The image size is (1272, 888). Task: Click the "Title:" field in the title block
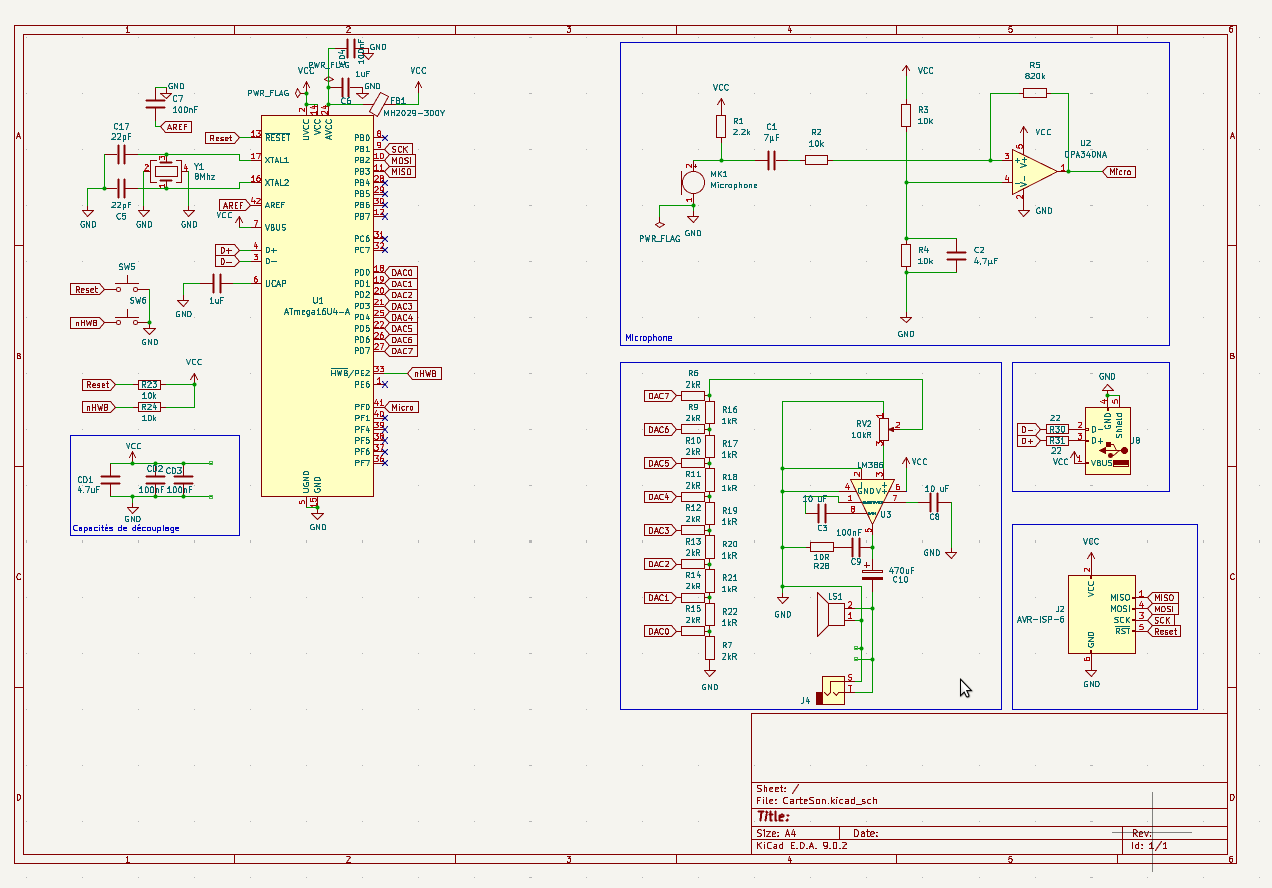(774, 817)
